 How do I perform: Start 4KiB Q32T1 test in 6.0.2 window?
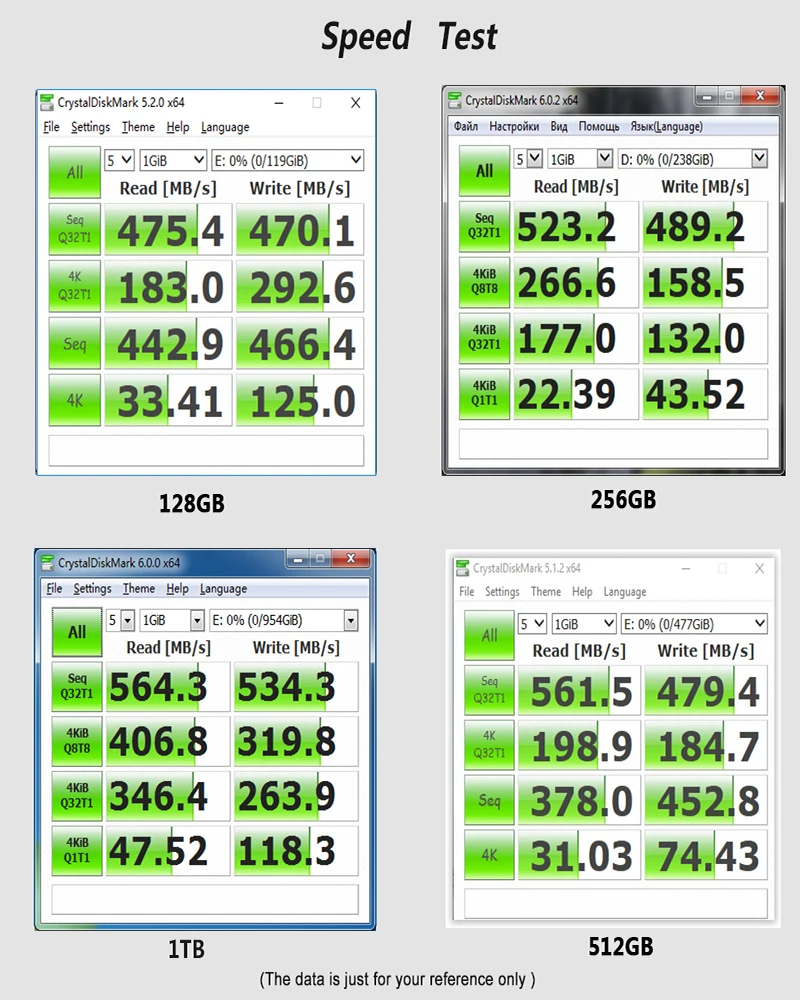[x=484, y=337]
